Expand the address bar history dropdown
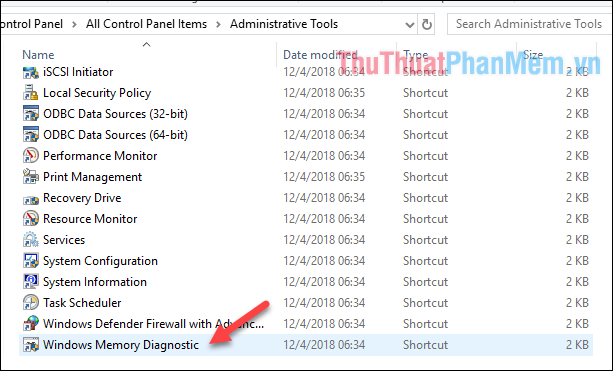Screen dimensions: 613x371 (409, 25)
